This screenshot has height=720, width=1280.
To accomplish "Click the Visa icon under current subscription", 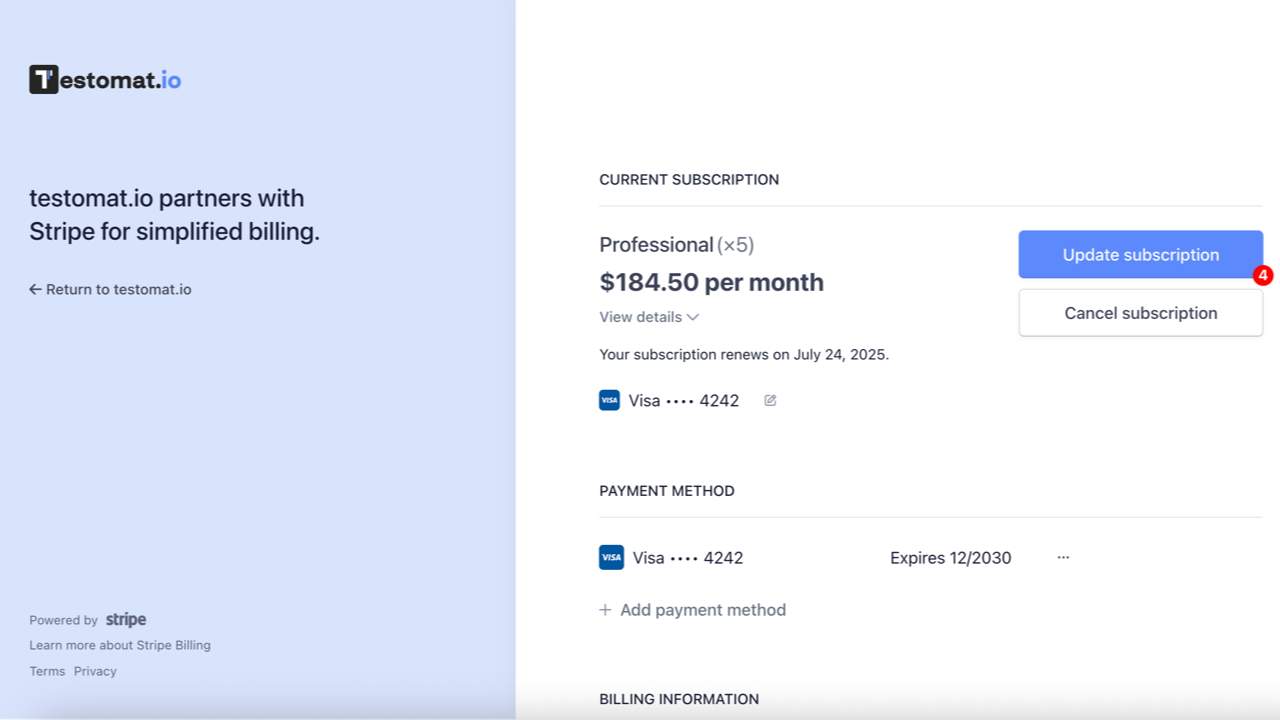I will [x=609, y=400].
